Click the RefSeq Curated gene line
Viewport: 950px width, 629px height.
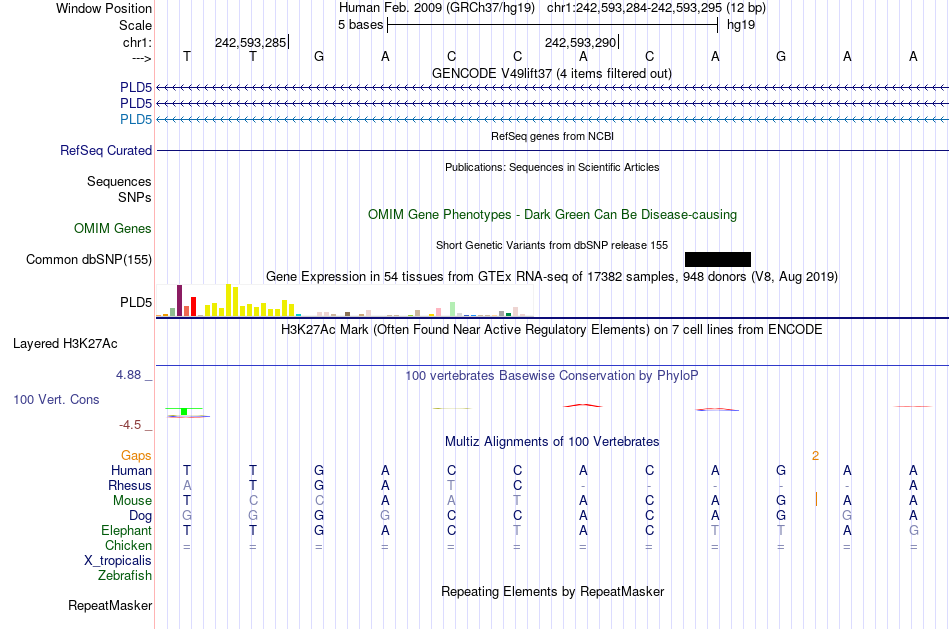coord(552,150)
